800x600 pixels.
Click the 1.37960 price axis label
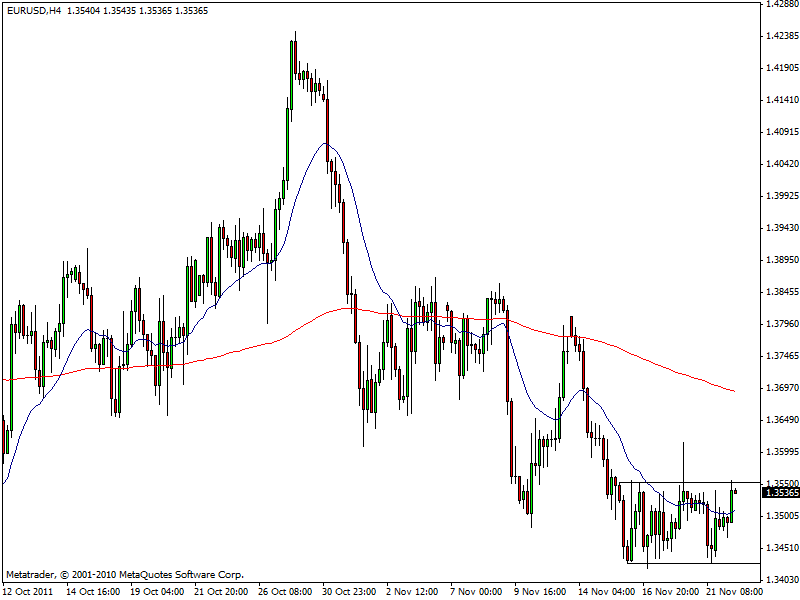pyautogui.click(x=781, y=324)
